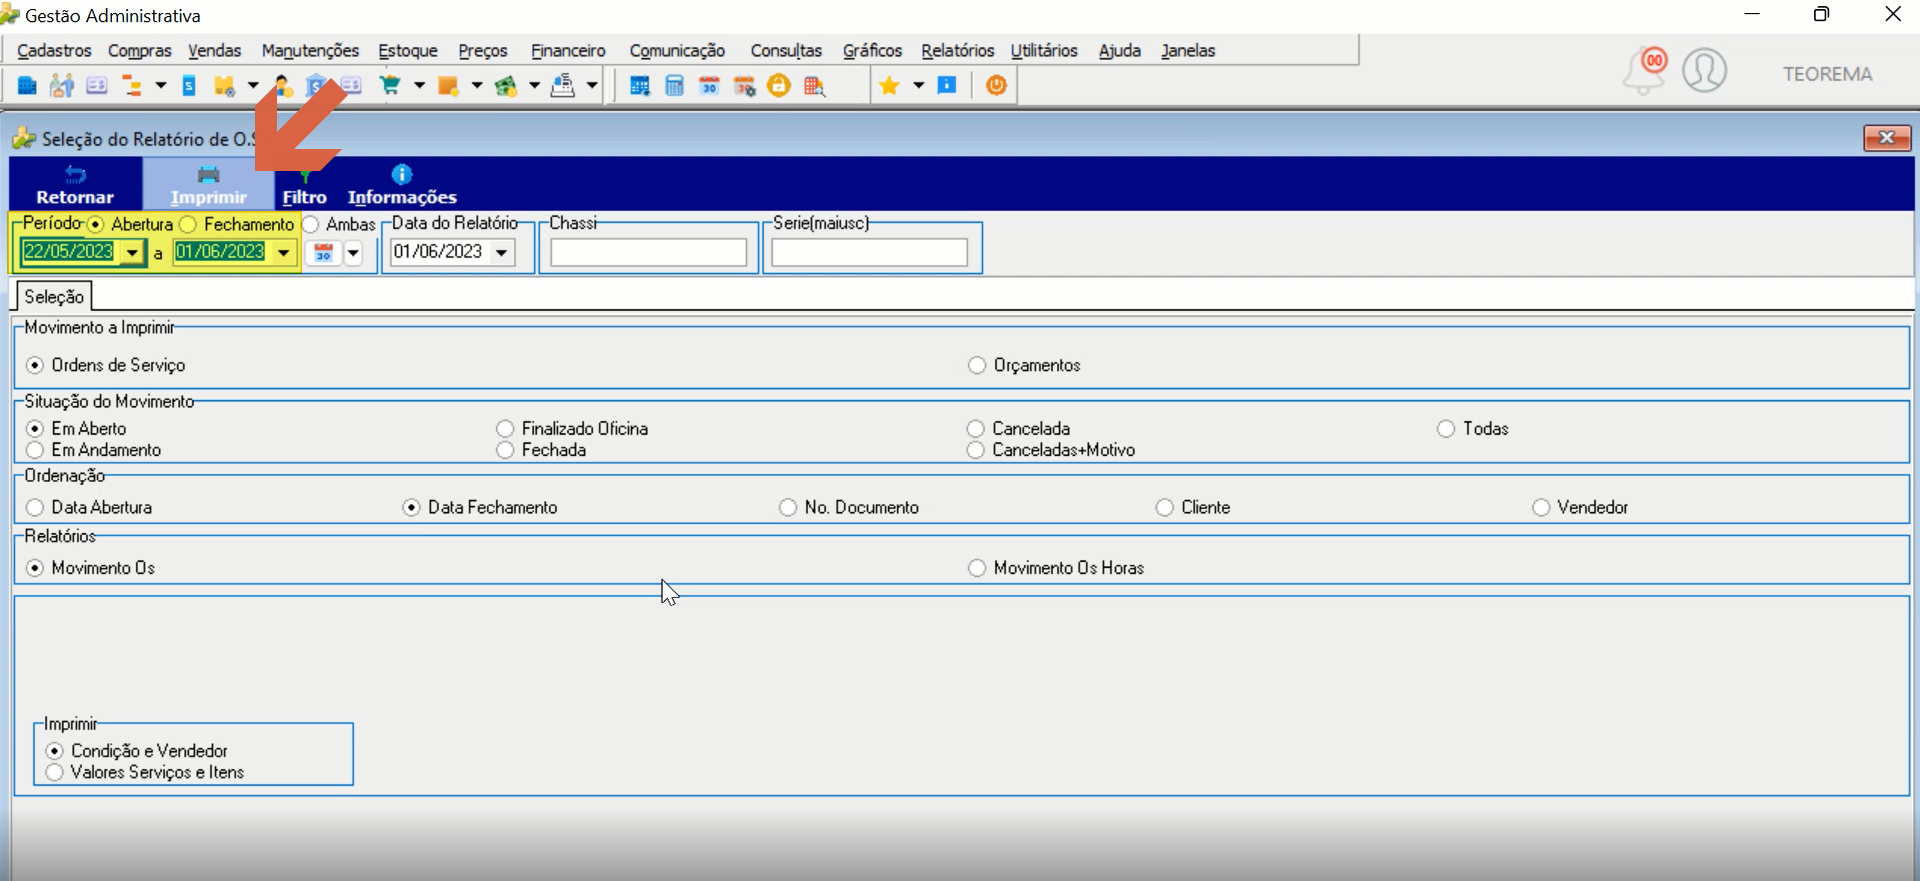The height and width of the screenshot is (881, 1920).
Task: Open the blue calendar schedule icon
Action: [640, 86]
